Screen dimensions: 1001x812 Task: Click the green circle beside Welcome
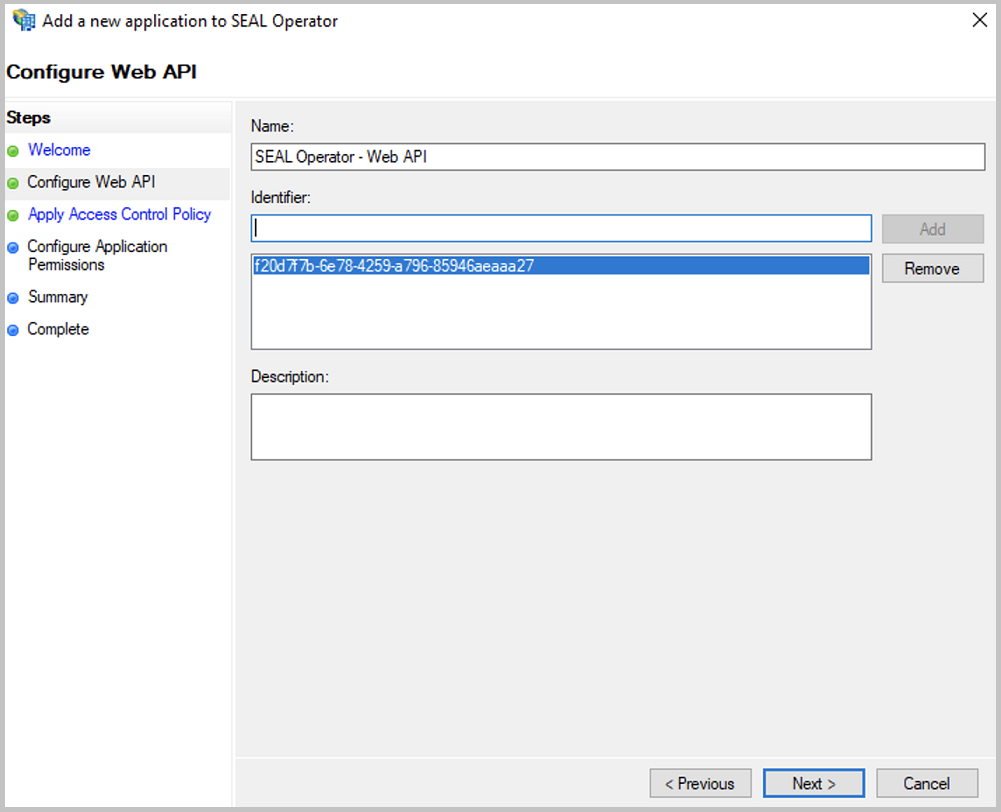point(13,150)
